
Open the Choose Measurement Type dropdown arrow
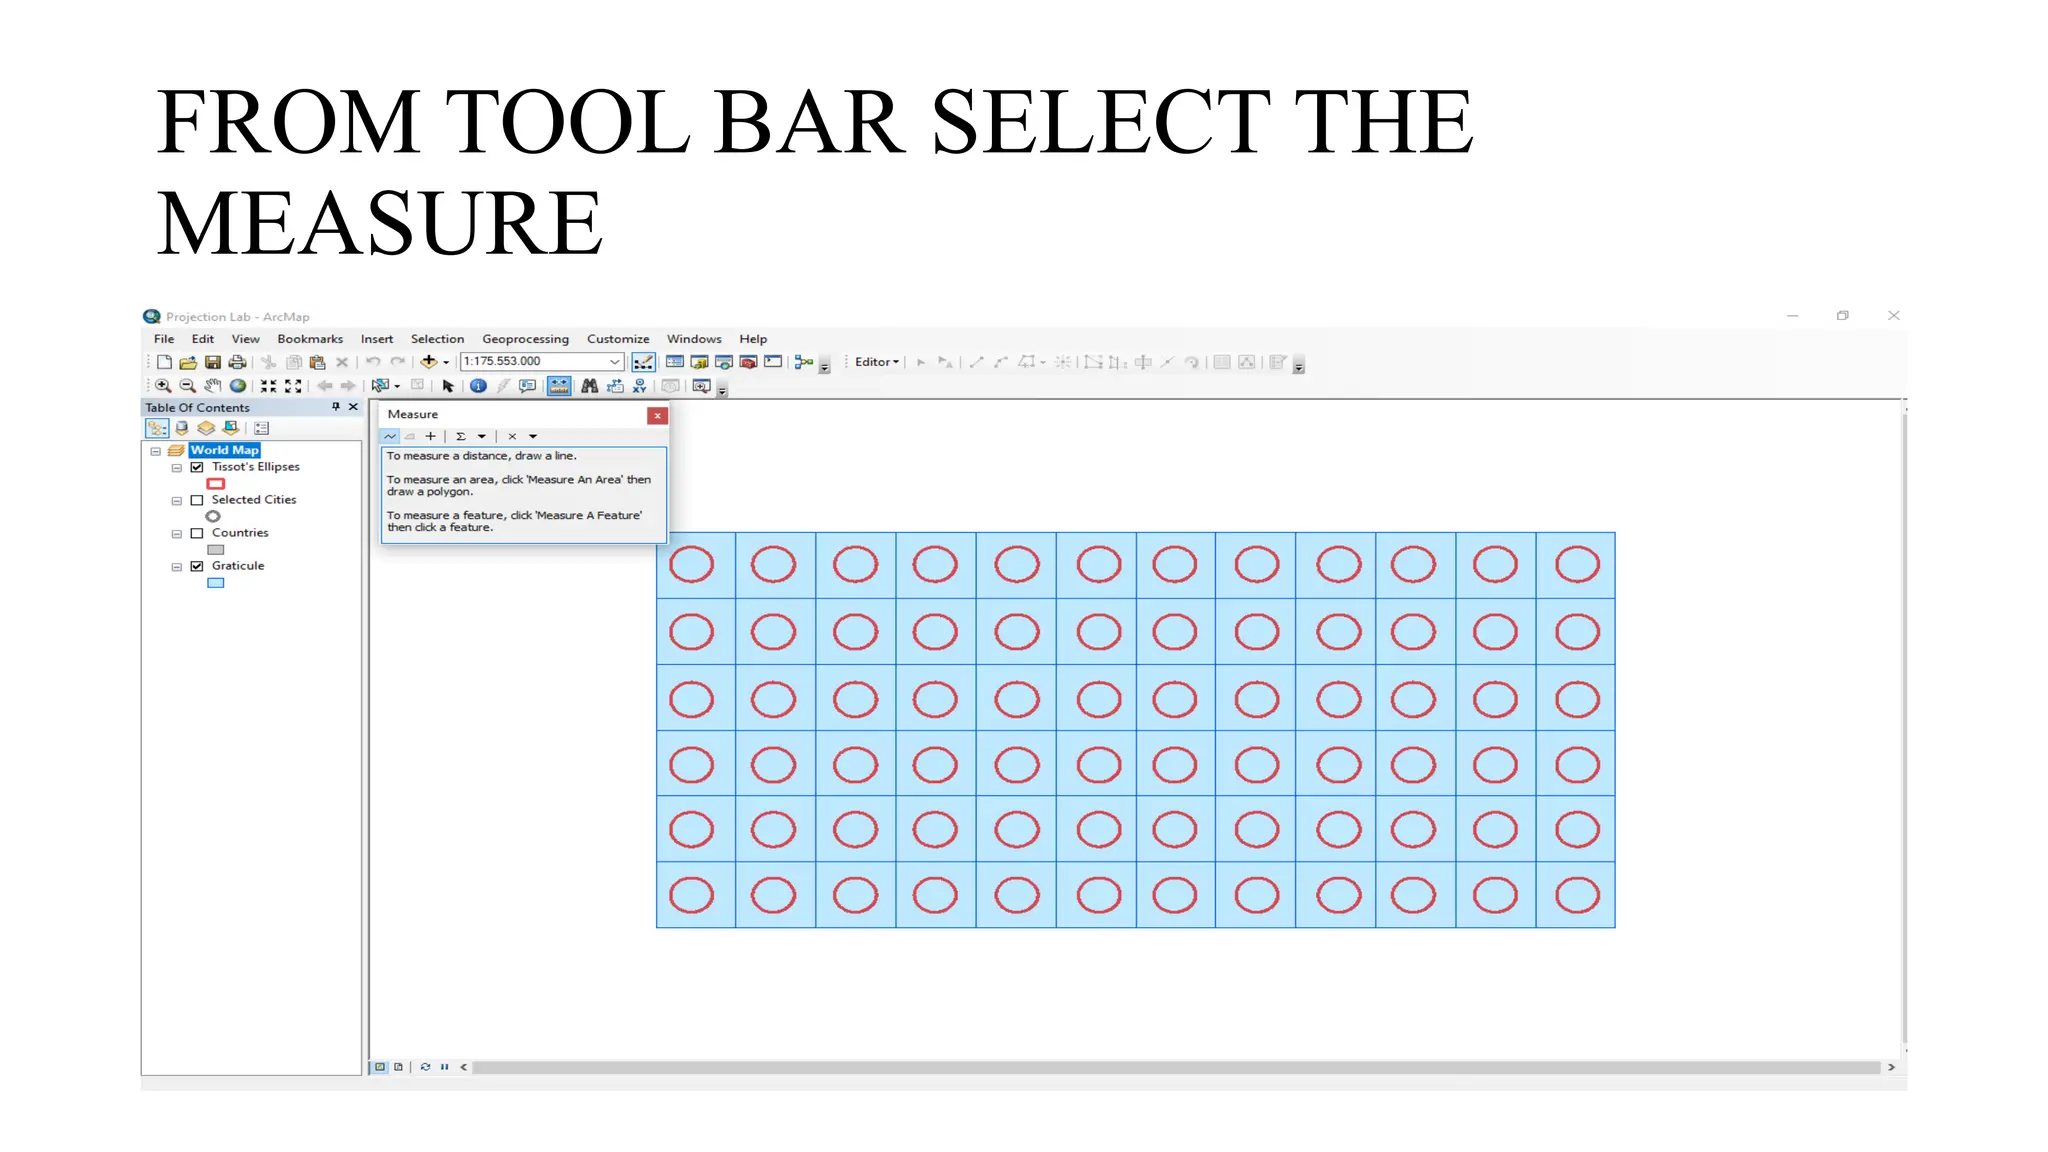(533, 436)
